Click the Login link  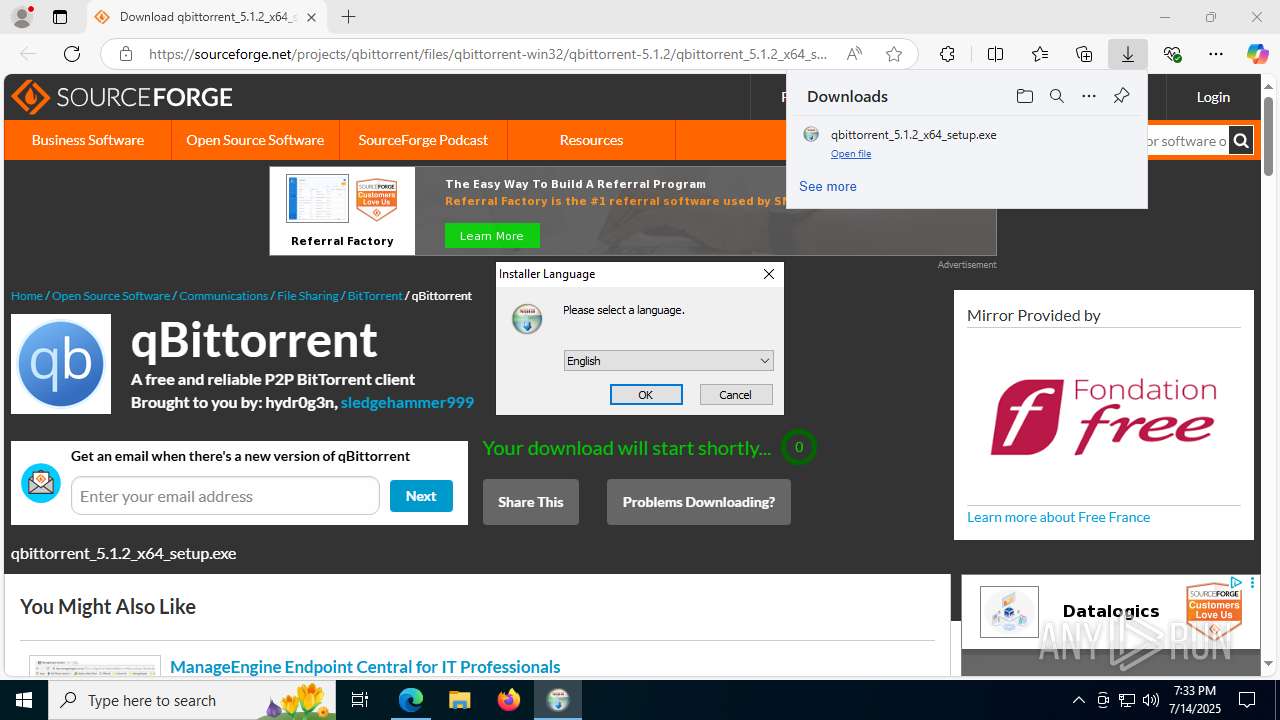pyautogui.click(x=1213, y=97)
